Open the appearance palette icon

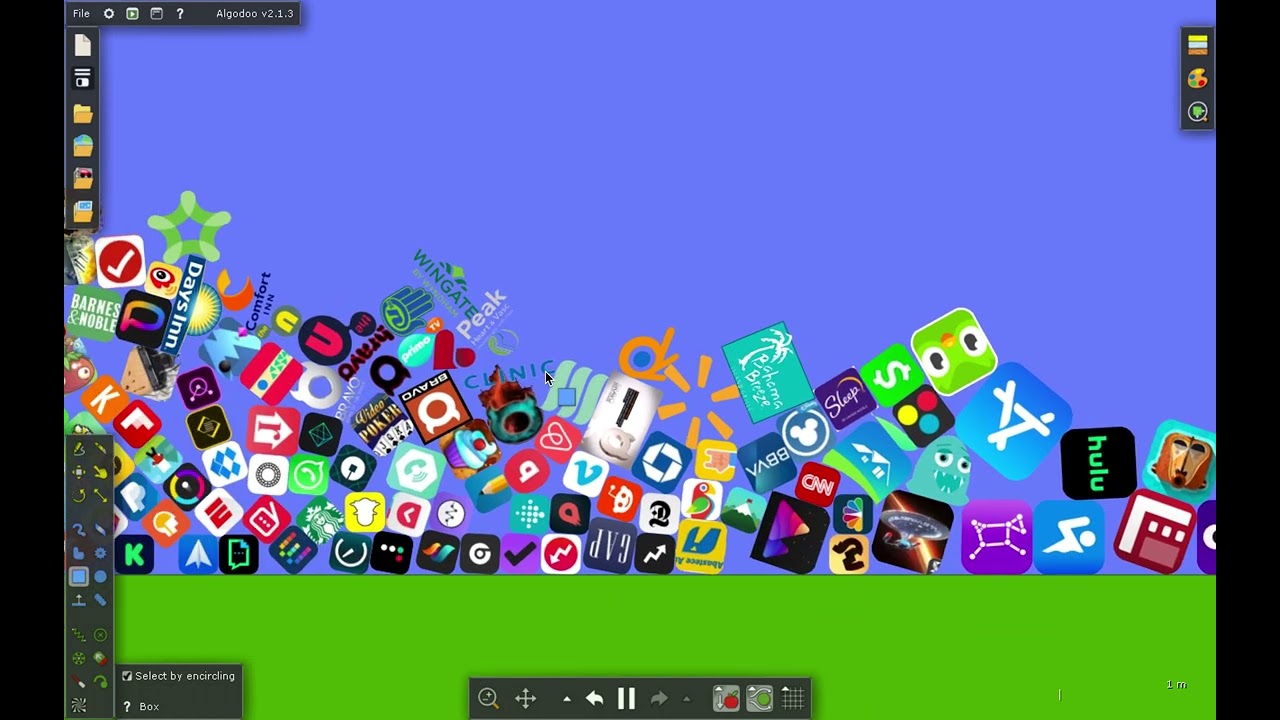1198,78
